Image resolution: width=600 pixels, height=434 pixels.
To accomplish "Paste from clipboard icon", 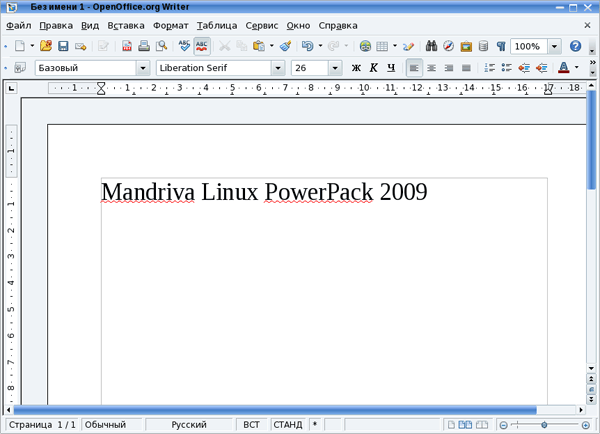I will tap(259, 46).
